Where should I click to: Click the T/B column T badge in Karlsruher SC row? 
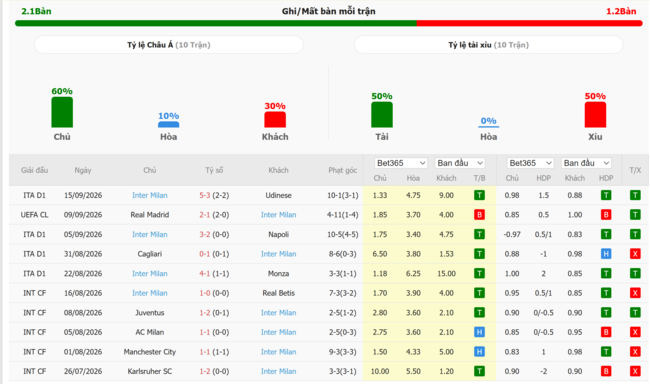coord(479,371)
